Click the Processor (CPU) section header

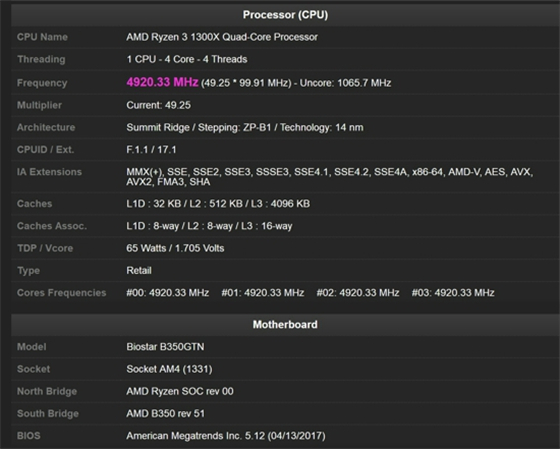pos(285,15)
